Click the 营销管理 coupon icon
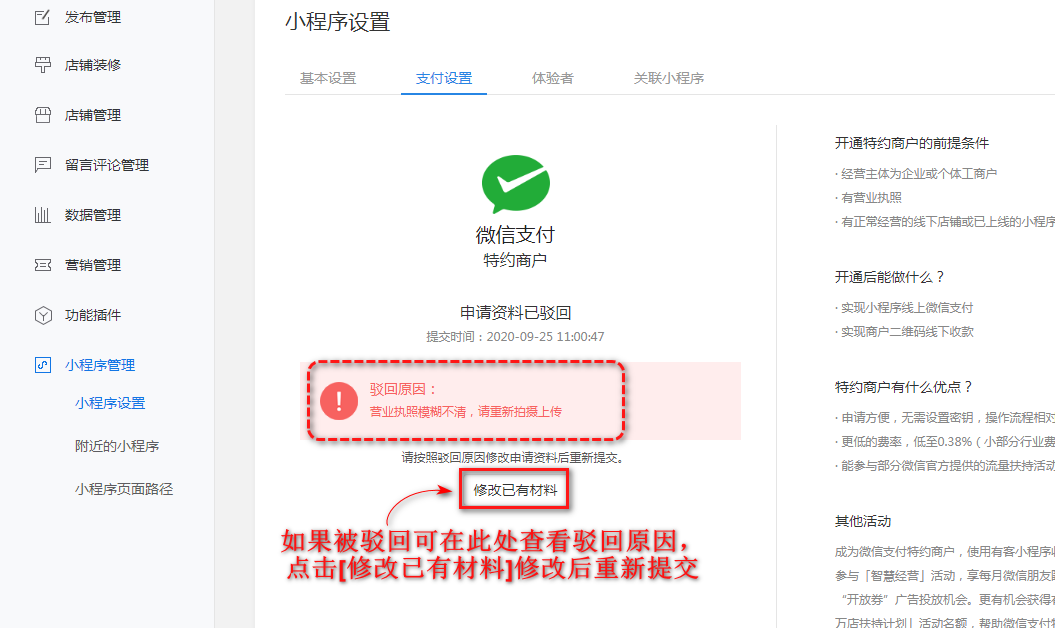This screenshot has height=628, width=1055. 42,265
